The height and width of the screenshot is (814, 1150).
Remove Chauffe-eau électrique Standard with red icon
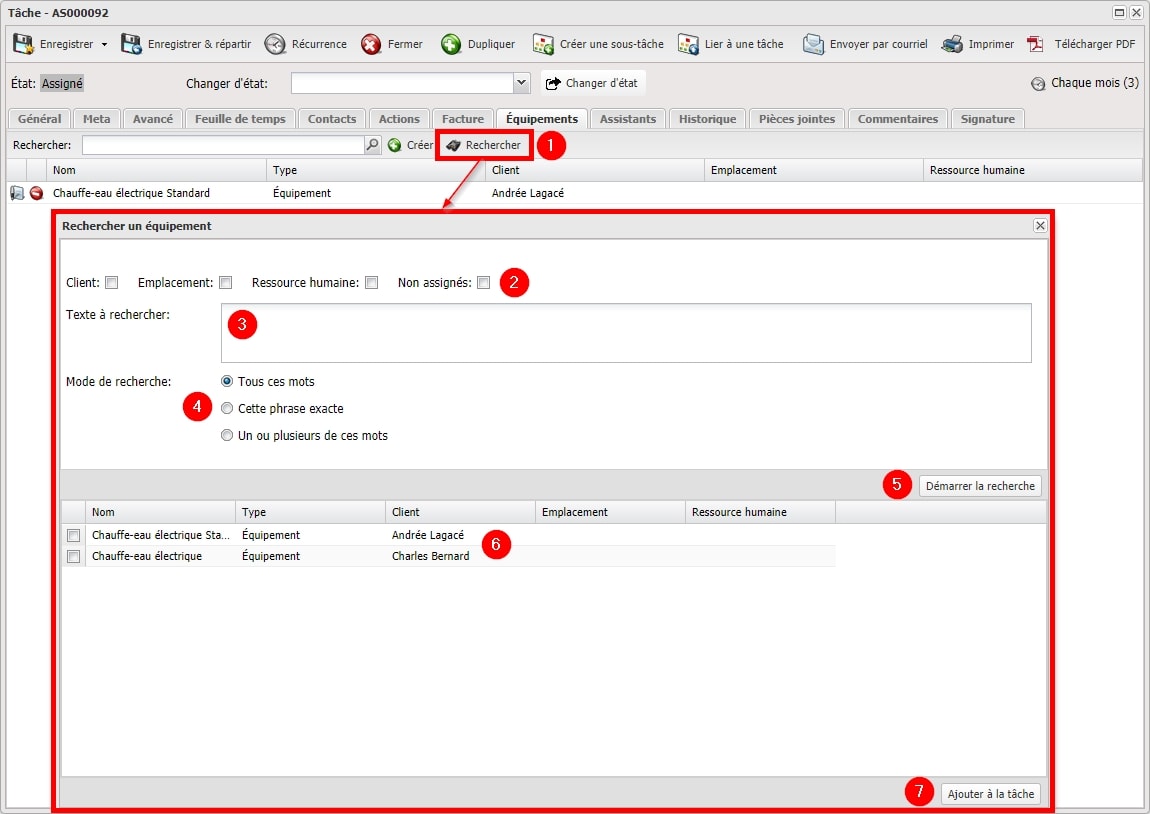tap(36, 193)
